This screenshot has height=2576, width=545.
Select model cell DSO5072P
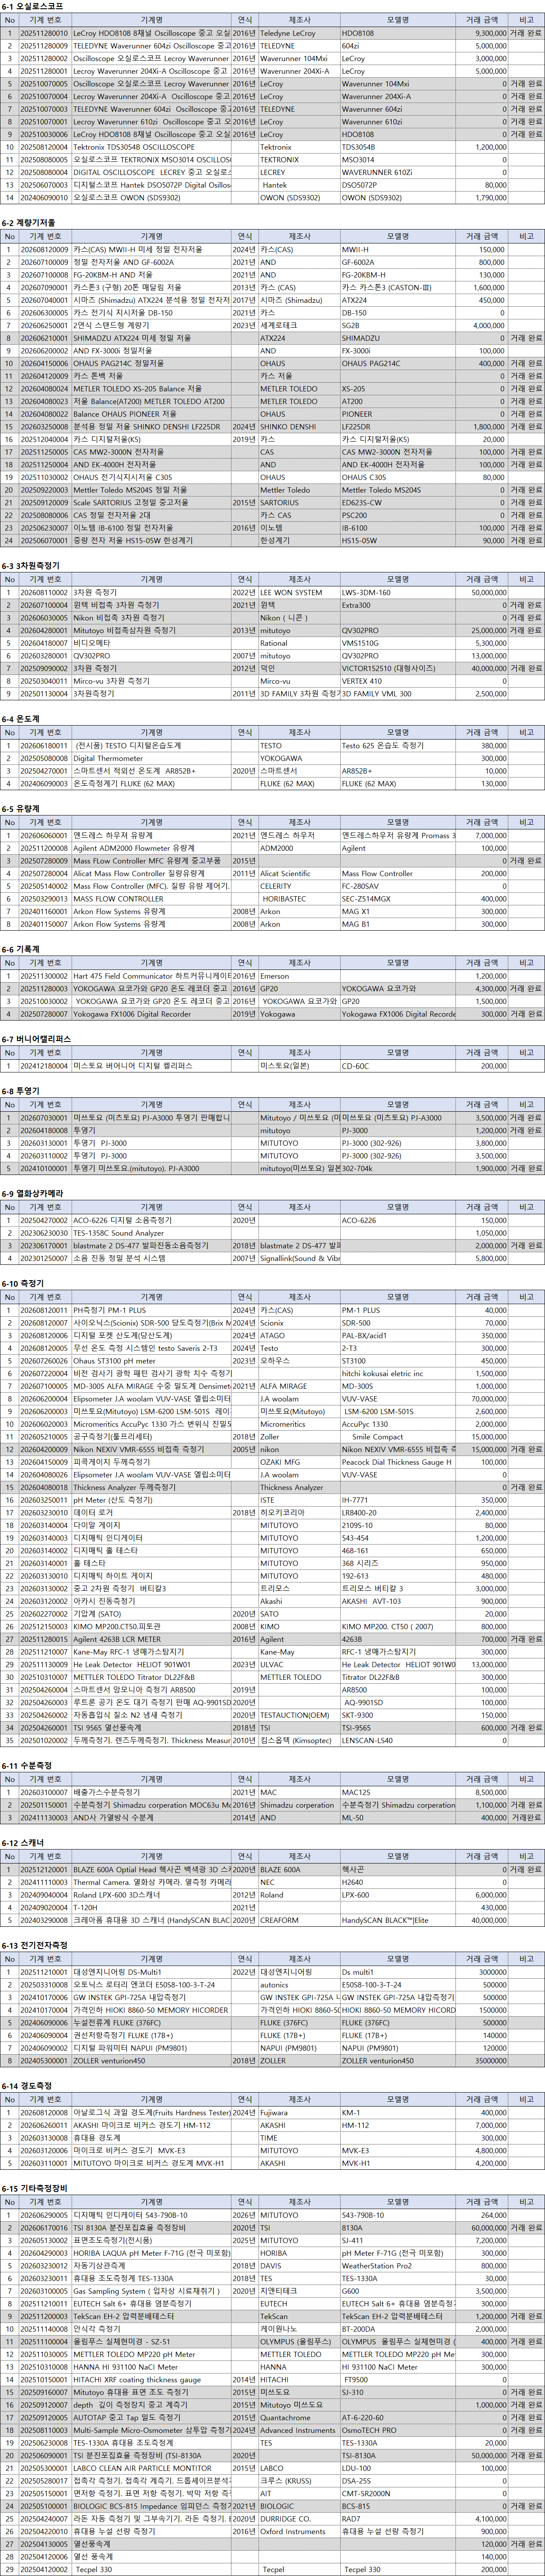pyautogui.click(x=397, y=185)
